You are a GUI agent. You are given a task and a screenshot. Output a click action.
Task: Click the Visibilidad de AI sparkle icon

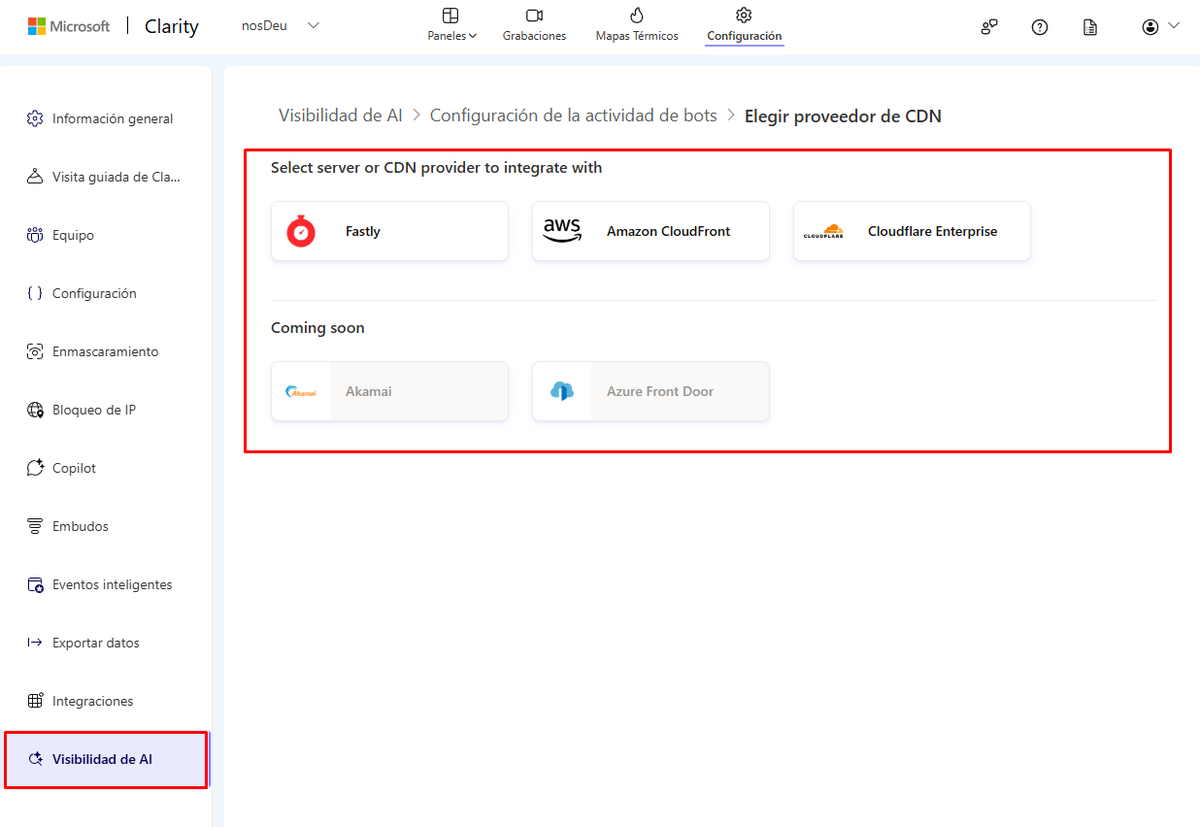pyautogui.click(x=35, y=759)
